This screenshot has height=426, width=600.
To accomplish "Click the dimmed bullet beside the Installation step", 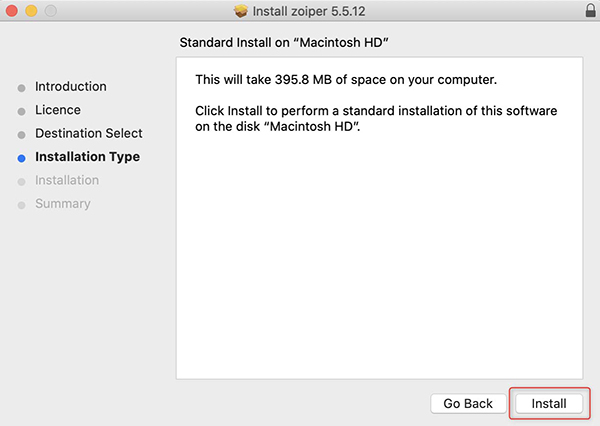I will pyautogui.click(x=22, y=181).
